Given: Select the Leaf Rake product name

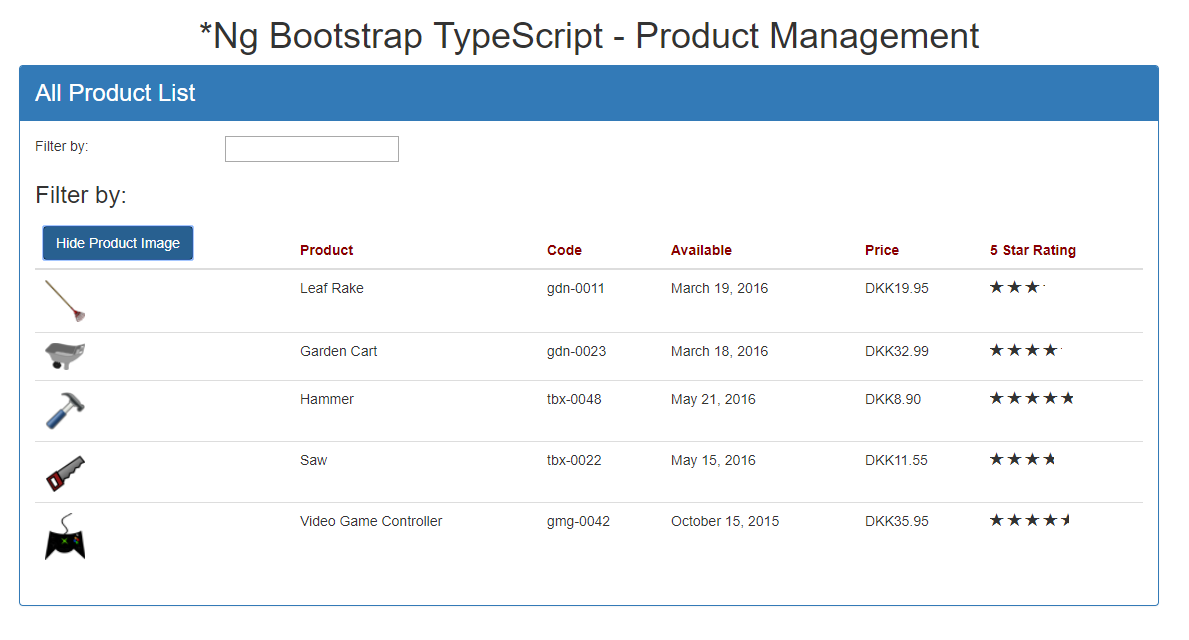Looking at the screenshot, I should 331,288.
